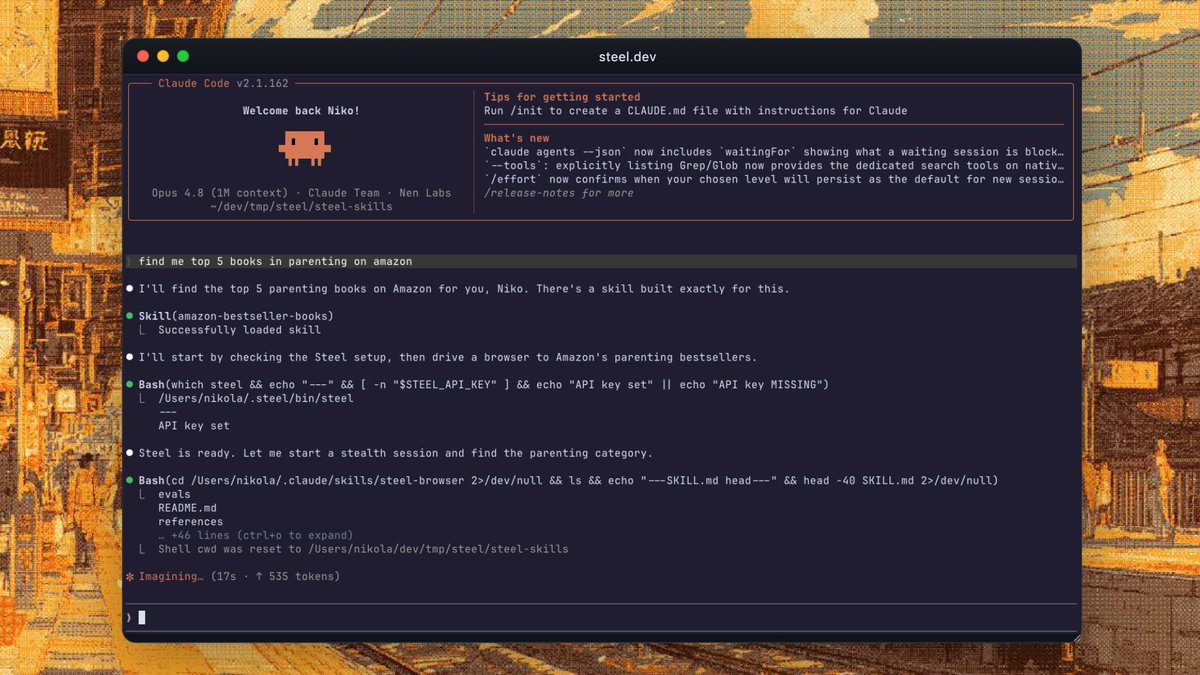The image size is (1200, 675).
Task: Click the 'Run /init to create a CLAUDE.md' line
Action: tap(695, 110)
